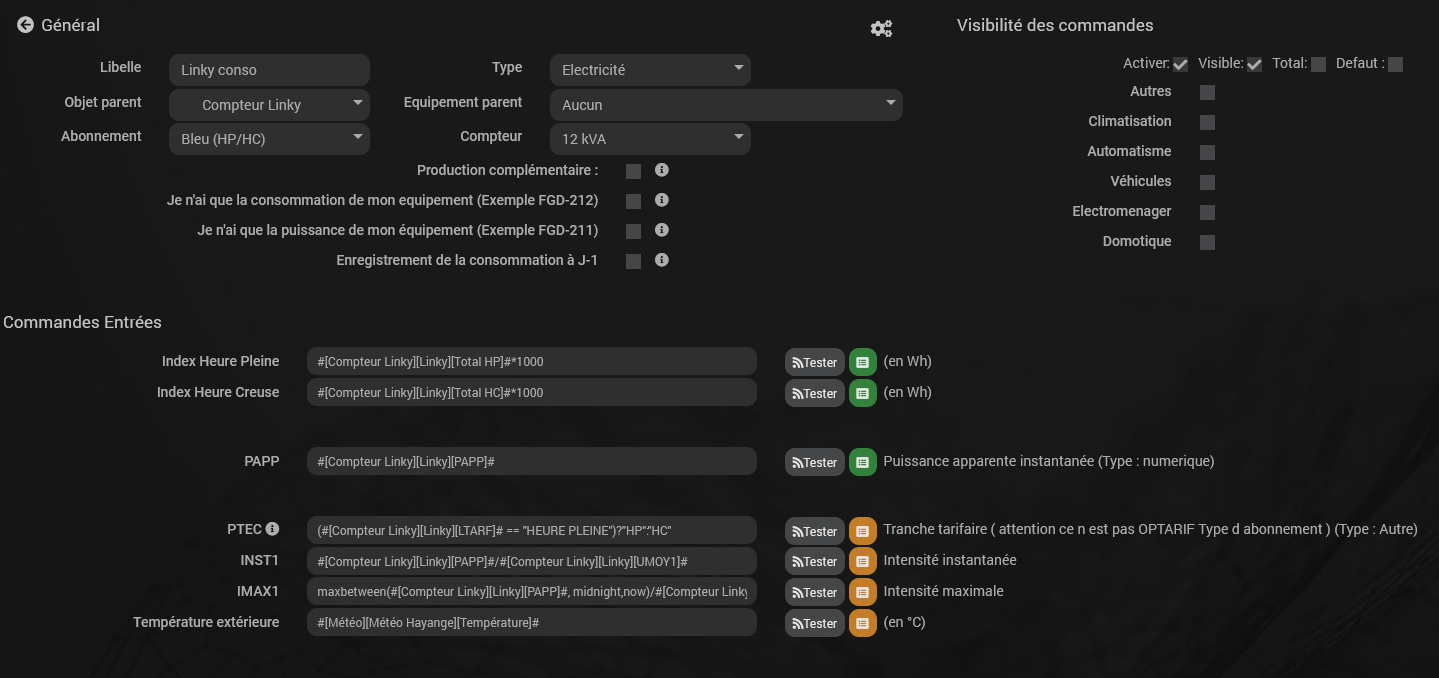This screenshot has height=678, width=1439.
Task: Click info icon for Enregistrement consommation J-1
Action: click(661, 260)
